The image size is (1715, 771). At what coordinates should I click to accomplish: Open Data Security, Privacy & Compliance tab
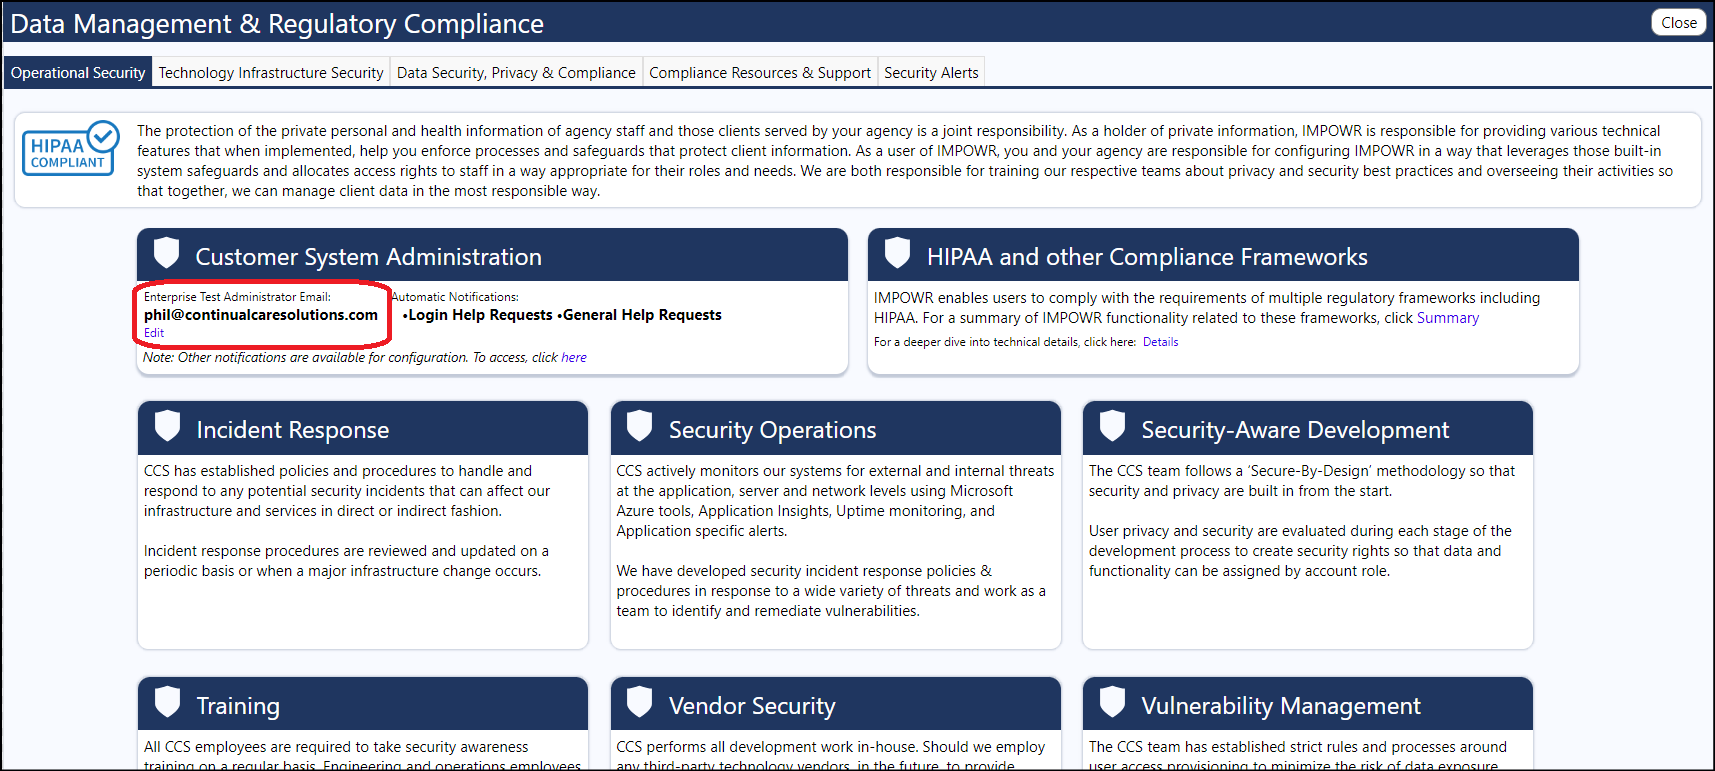click(516, 72)
